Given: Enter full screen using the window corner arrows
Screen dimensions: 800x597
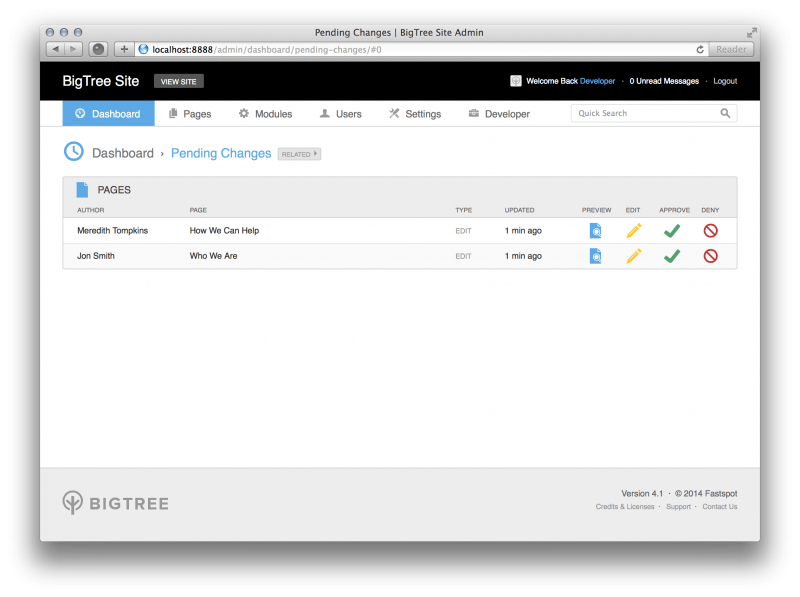Looking at the screenshot, I should [751, 33].
